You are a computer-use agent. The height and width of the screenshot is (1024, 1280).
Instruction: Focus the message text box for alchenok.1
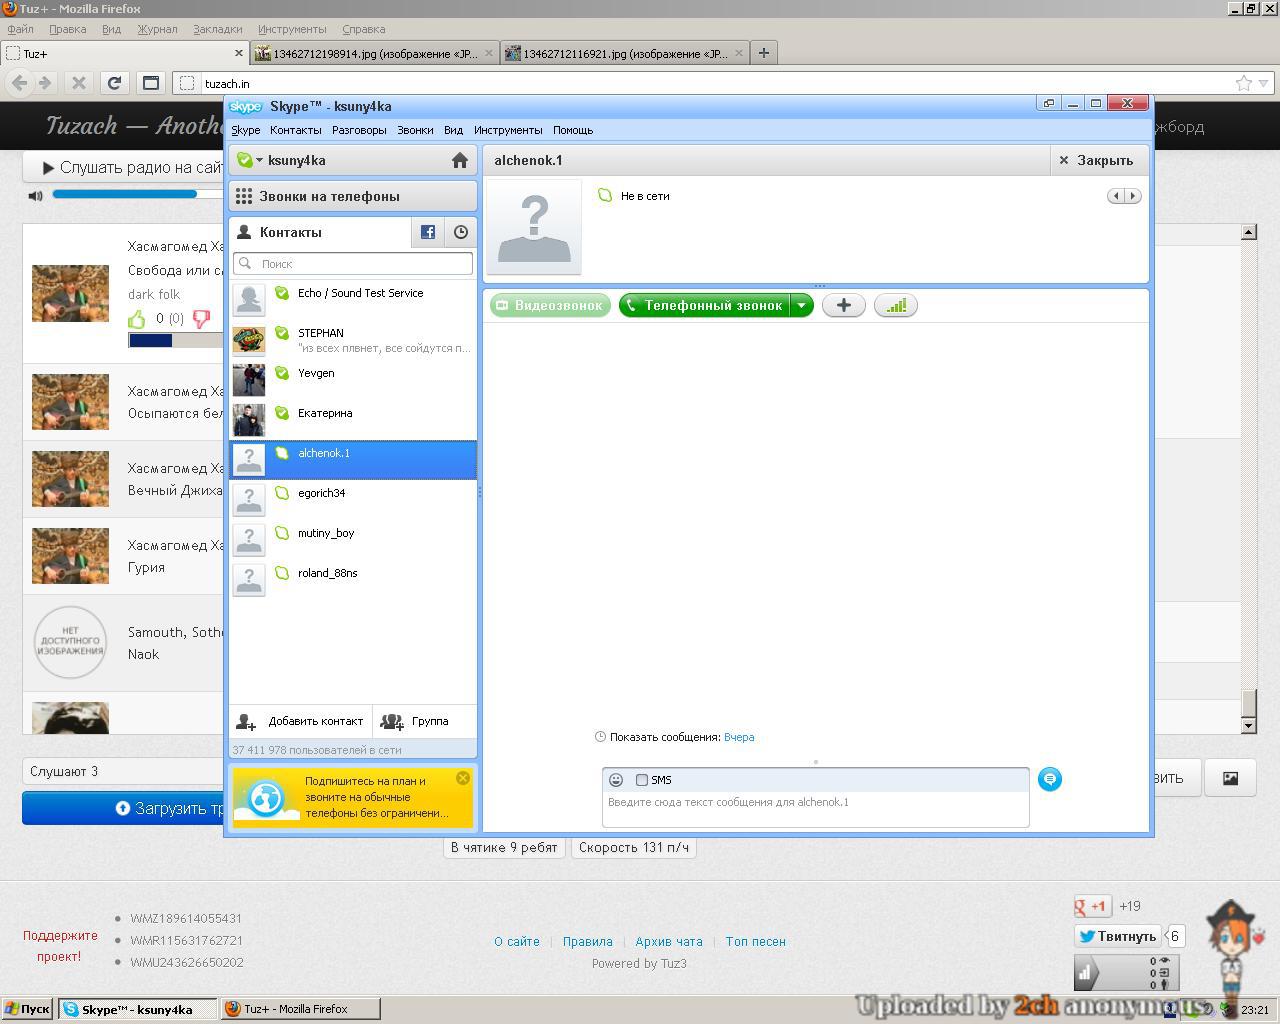[x=816, y=809]
